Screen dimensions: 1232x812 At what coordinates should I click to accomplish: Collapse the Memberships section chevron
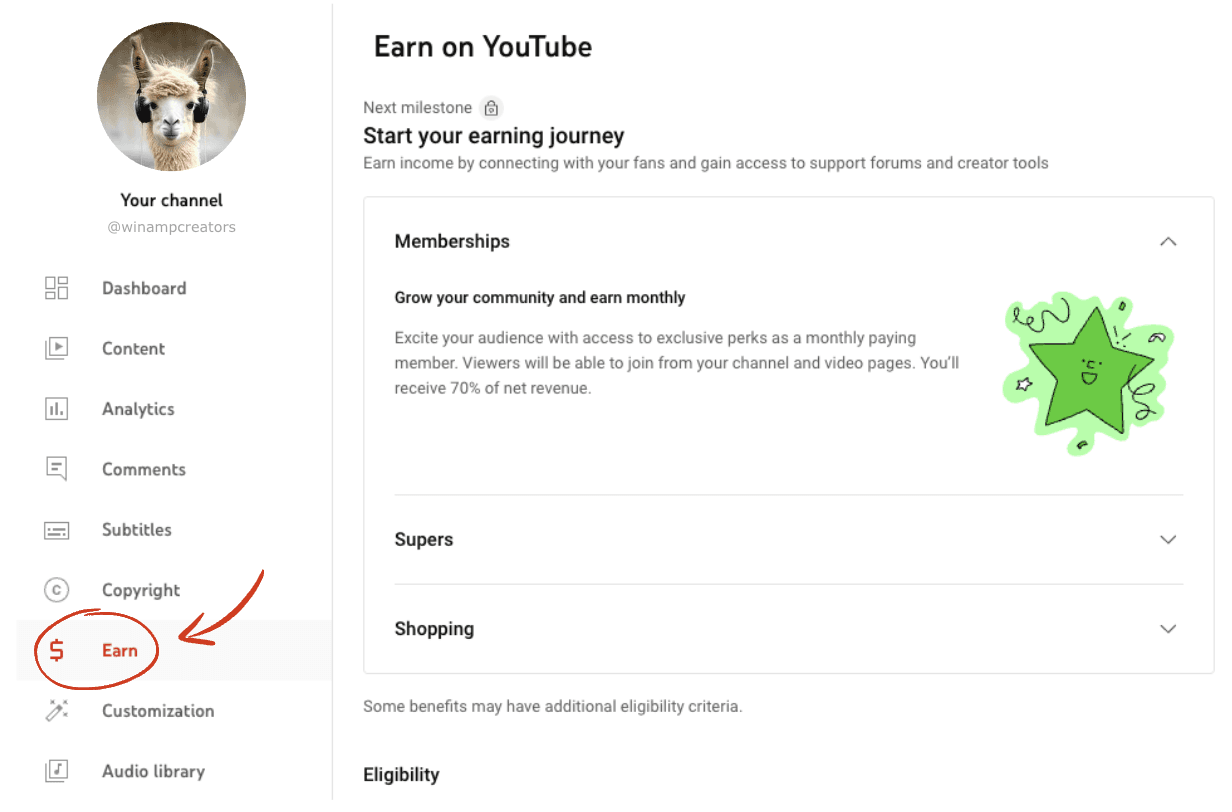click(1167, 241)
